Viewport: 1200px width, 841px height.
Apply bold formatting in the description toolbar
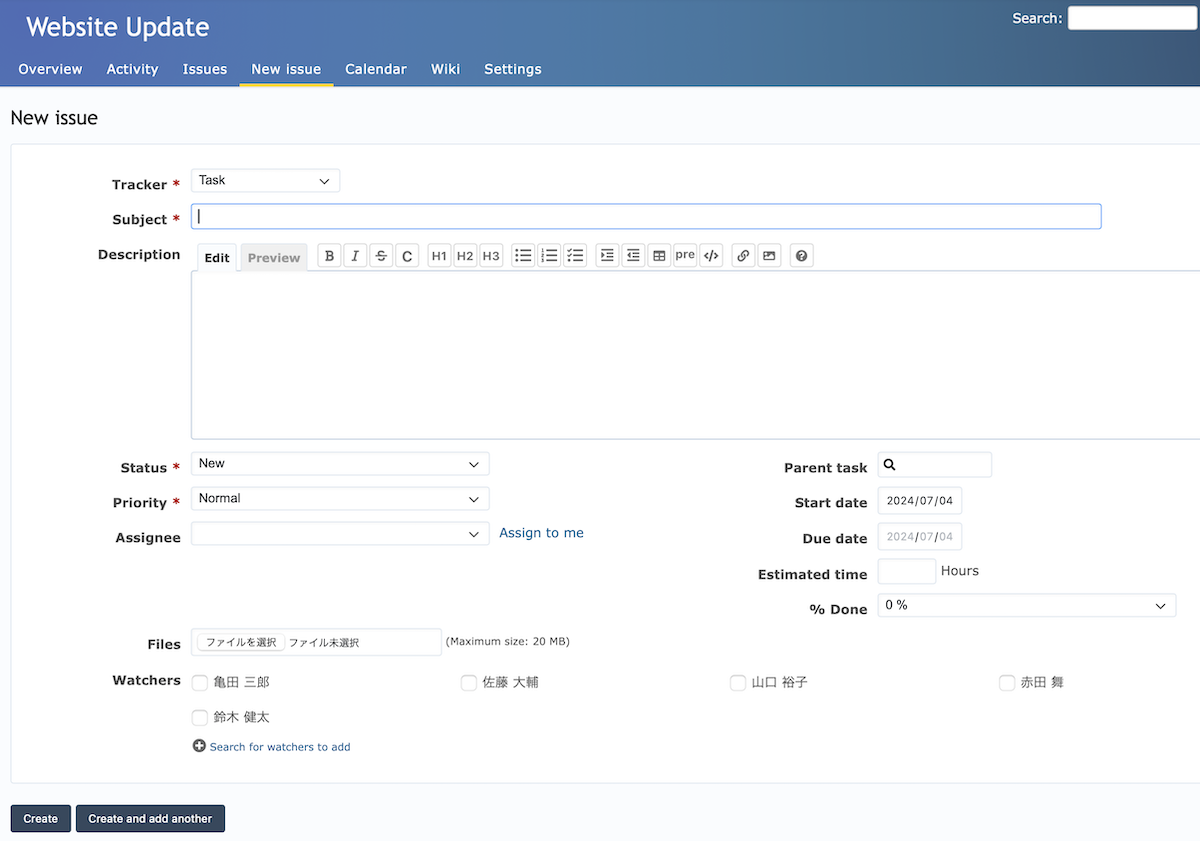click(329, 255)
